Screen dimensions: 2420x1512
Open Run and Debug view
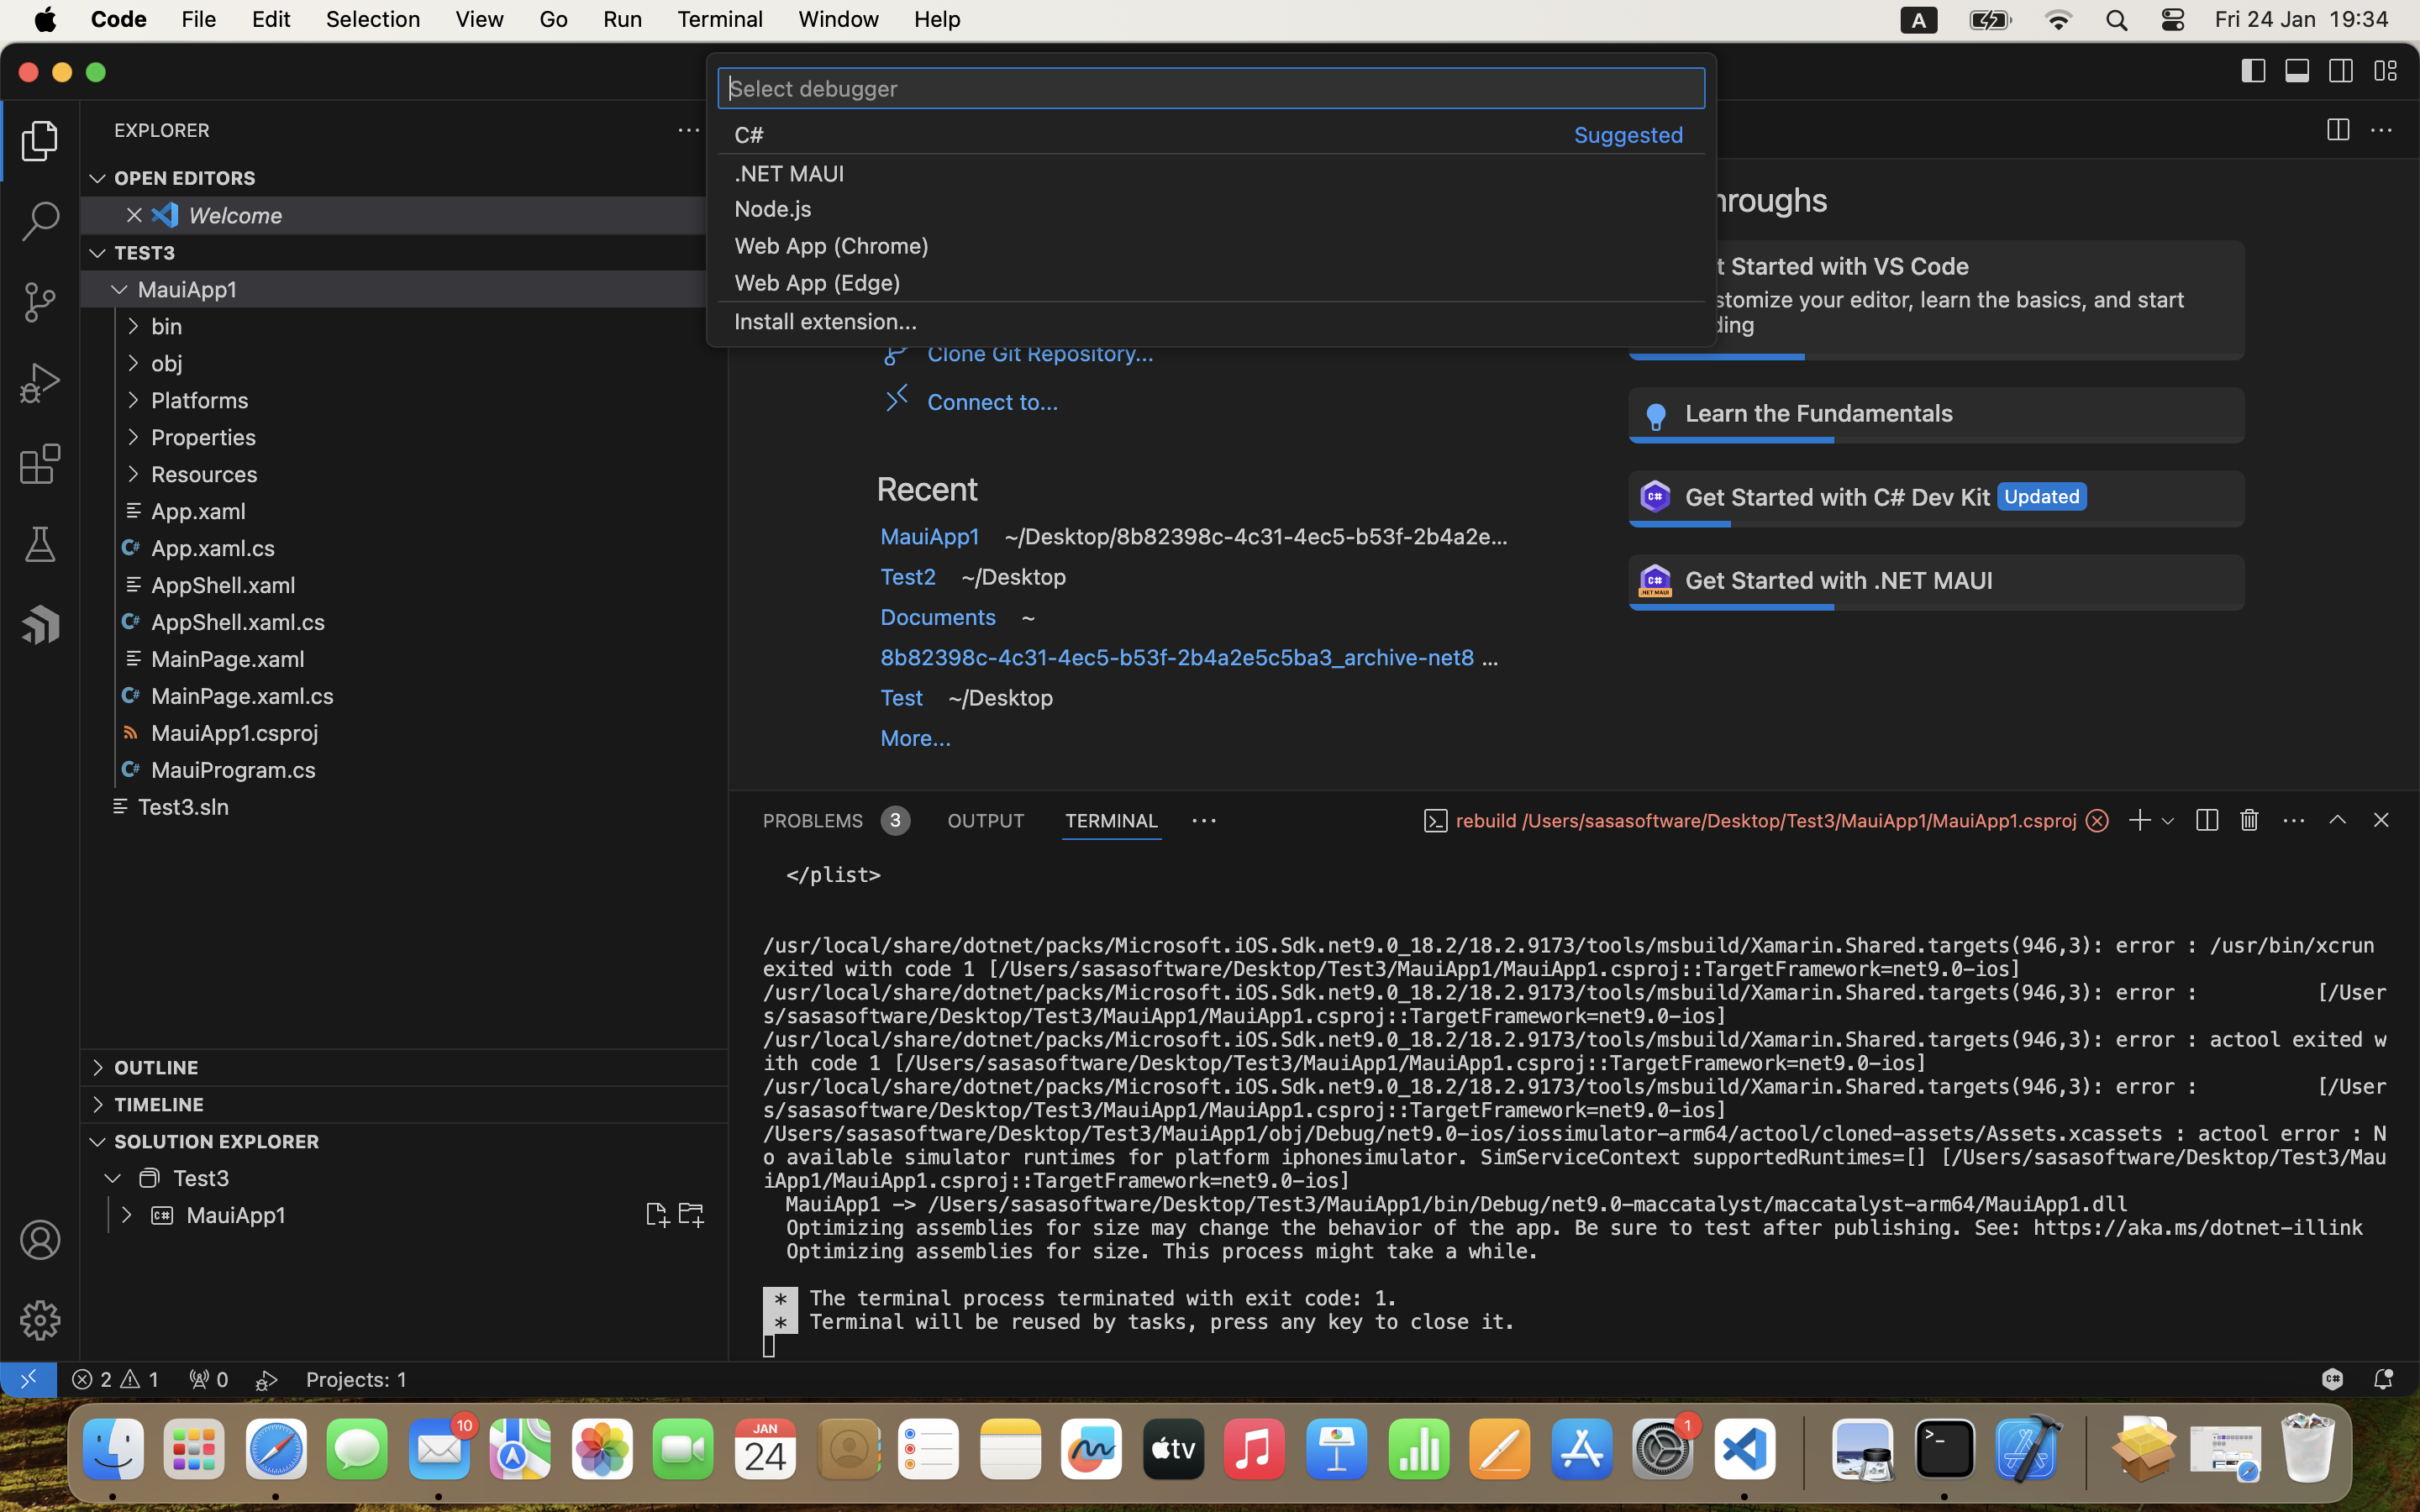[40, 383]
